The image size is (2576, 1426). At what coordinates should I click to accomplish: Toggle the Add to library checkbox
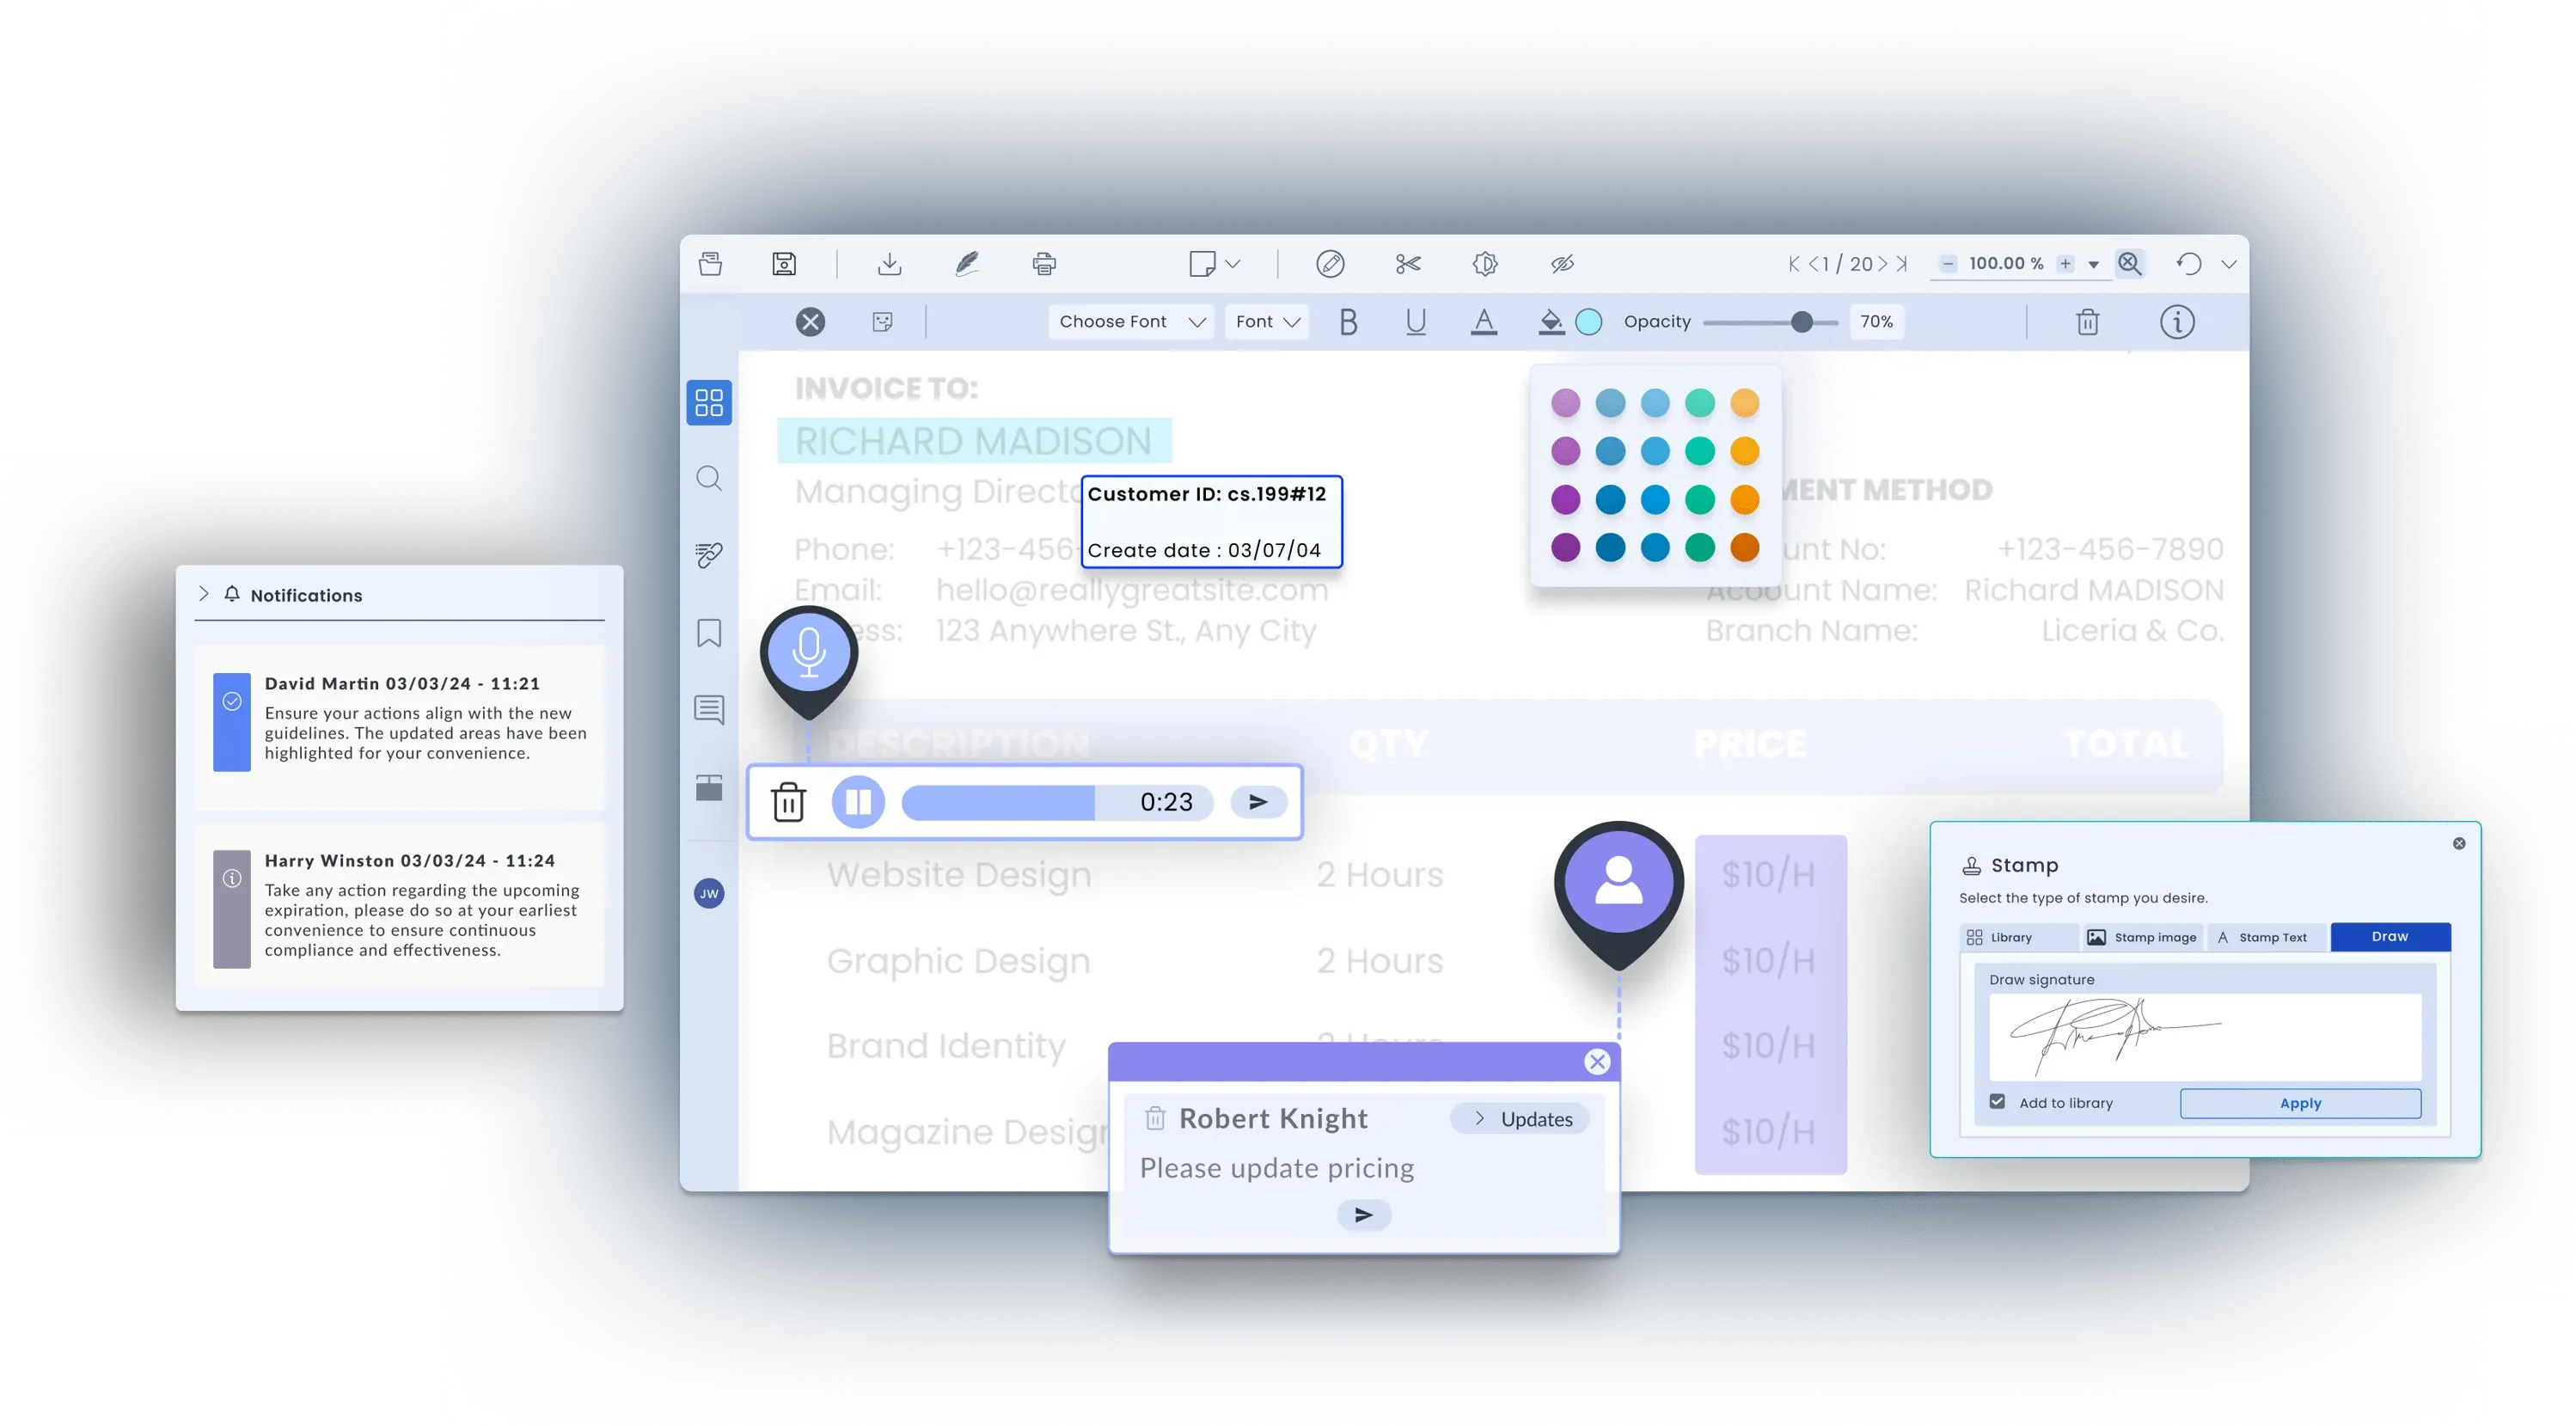[x=1997, y=1102]
